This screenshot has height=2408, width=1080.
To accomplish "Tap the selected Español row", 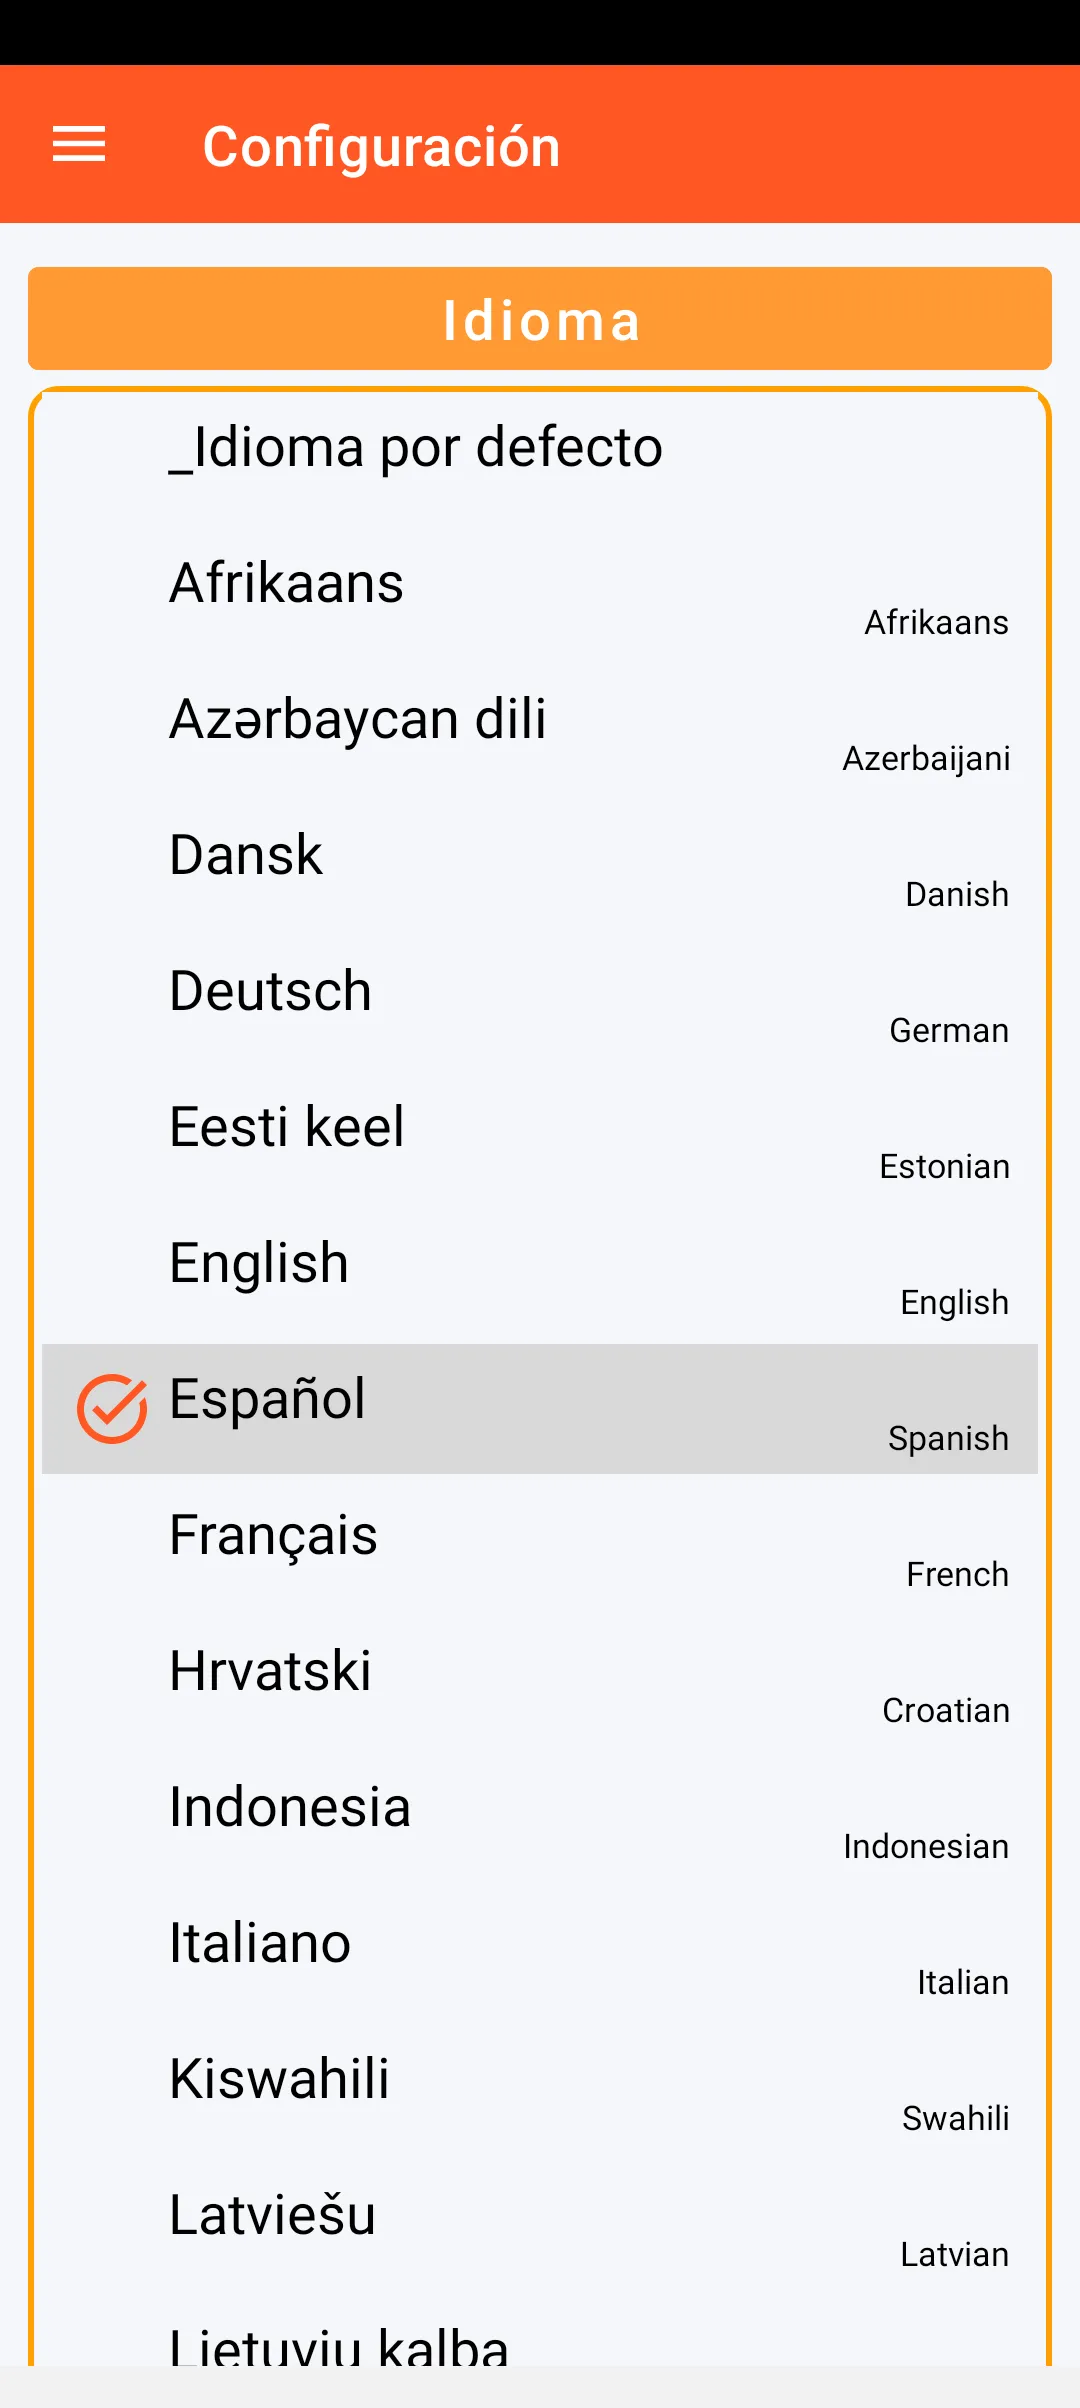I will tap(540, 1408).
